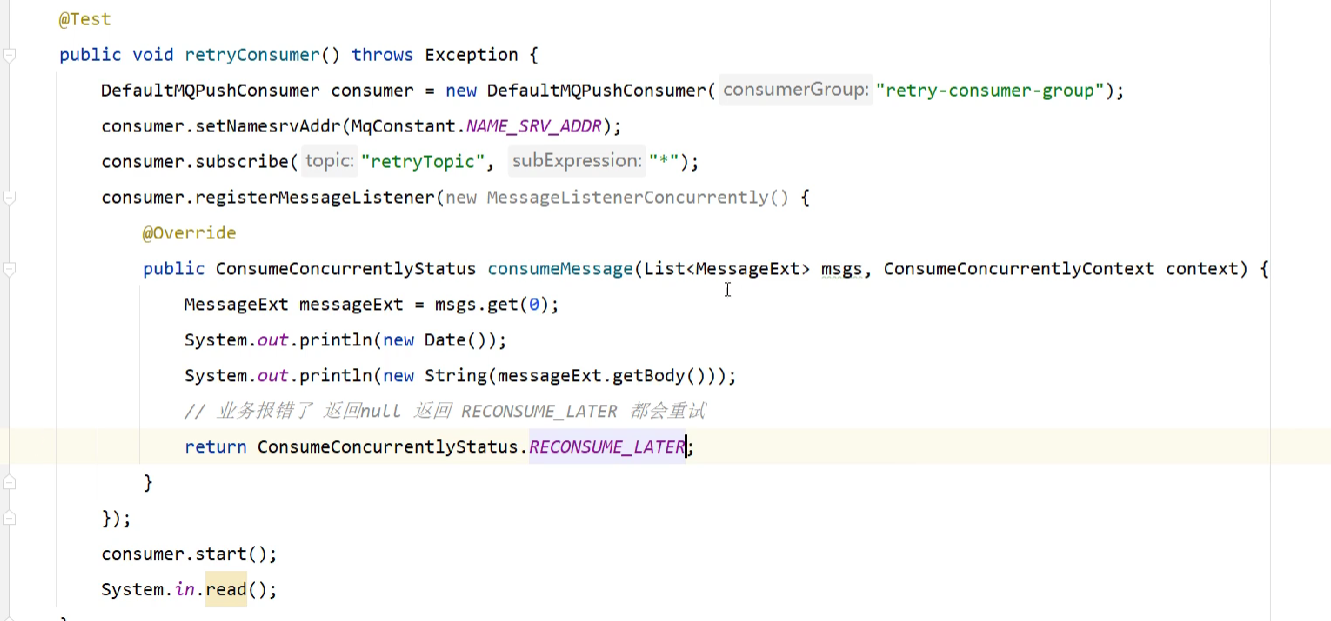Click the 'return' keyword
Image resolution: width=1331 pixels, height=621 pixels.
[x=216, y=447]
